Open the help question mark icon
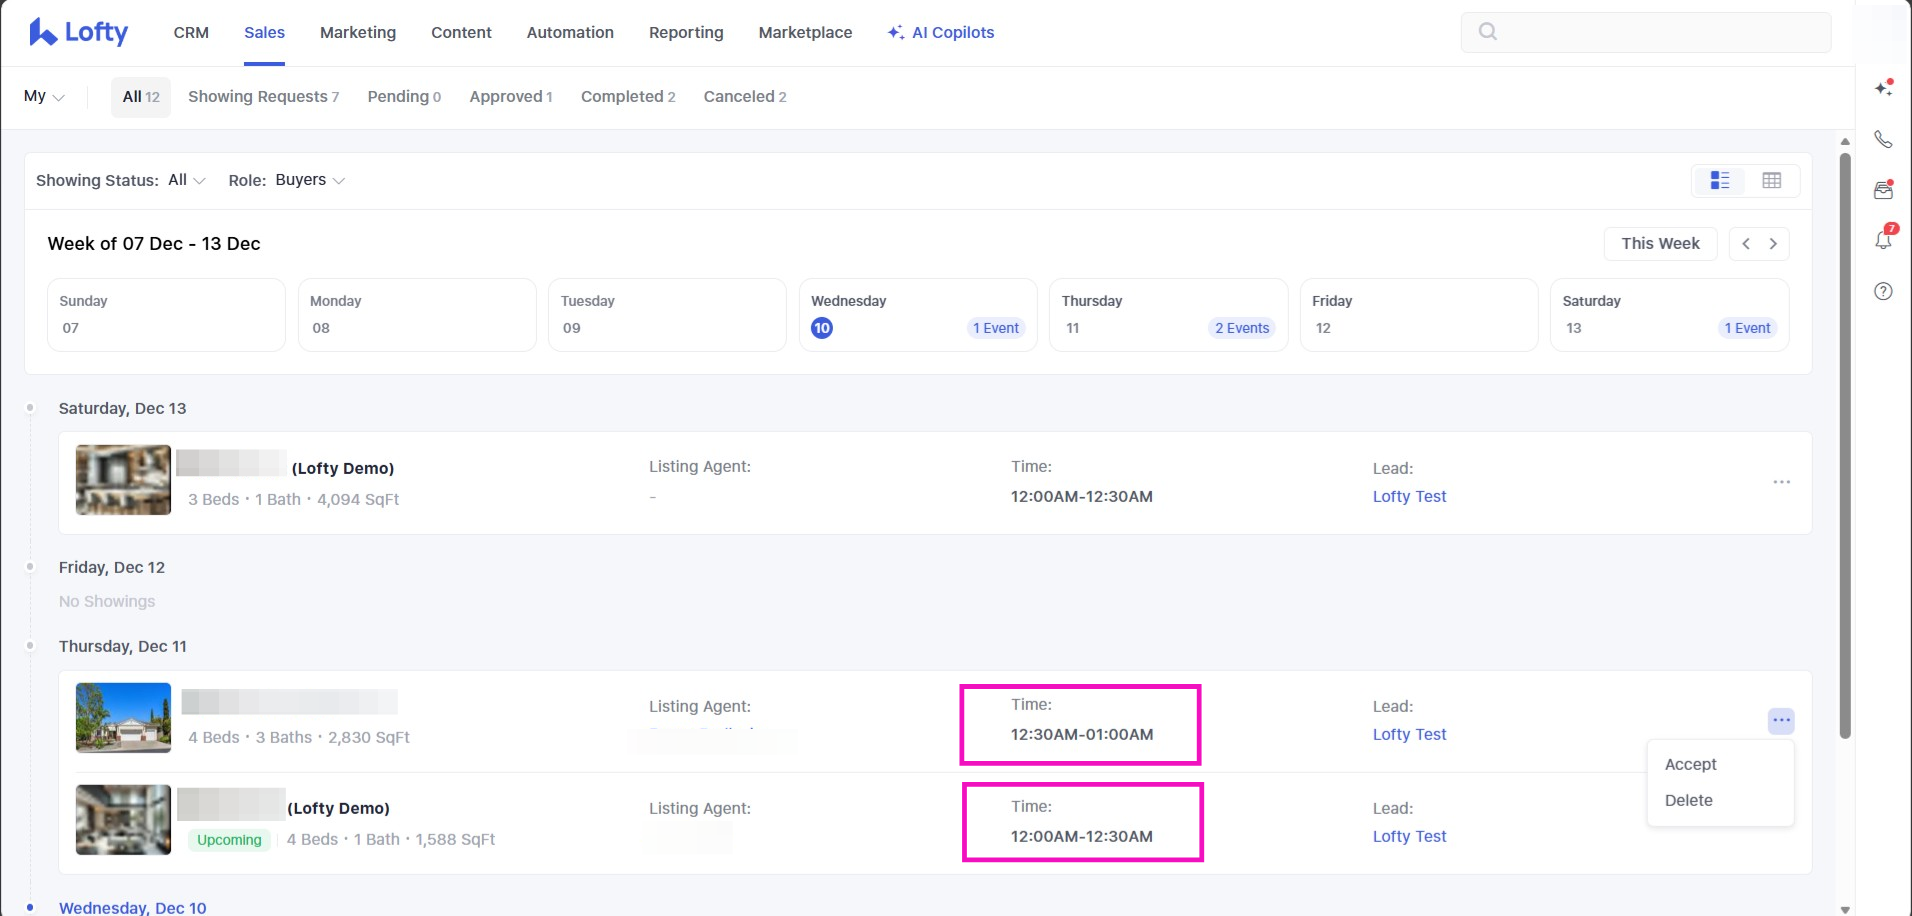Viewport: 1912px width, 916px height. 1883,291
